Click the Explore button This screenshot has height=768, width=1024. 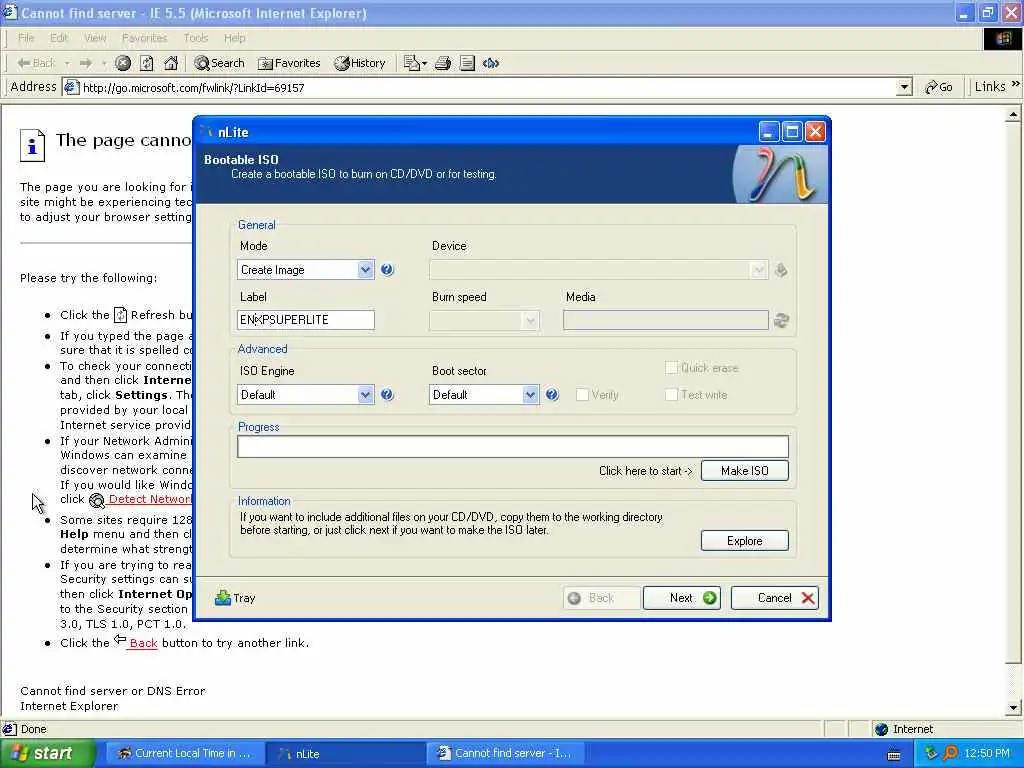744,541
